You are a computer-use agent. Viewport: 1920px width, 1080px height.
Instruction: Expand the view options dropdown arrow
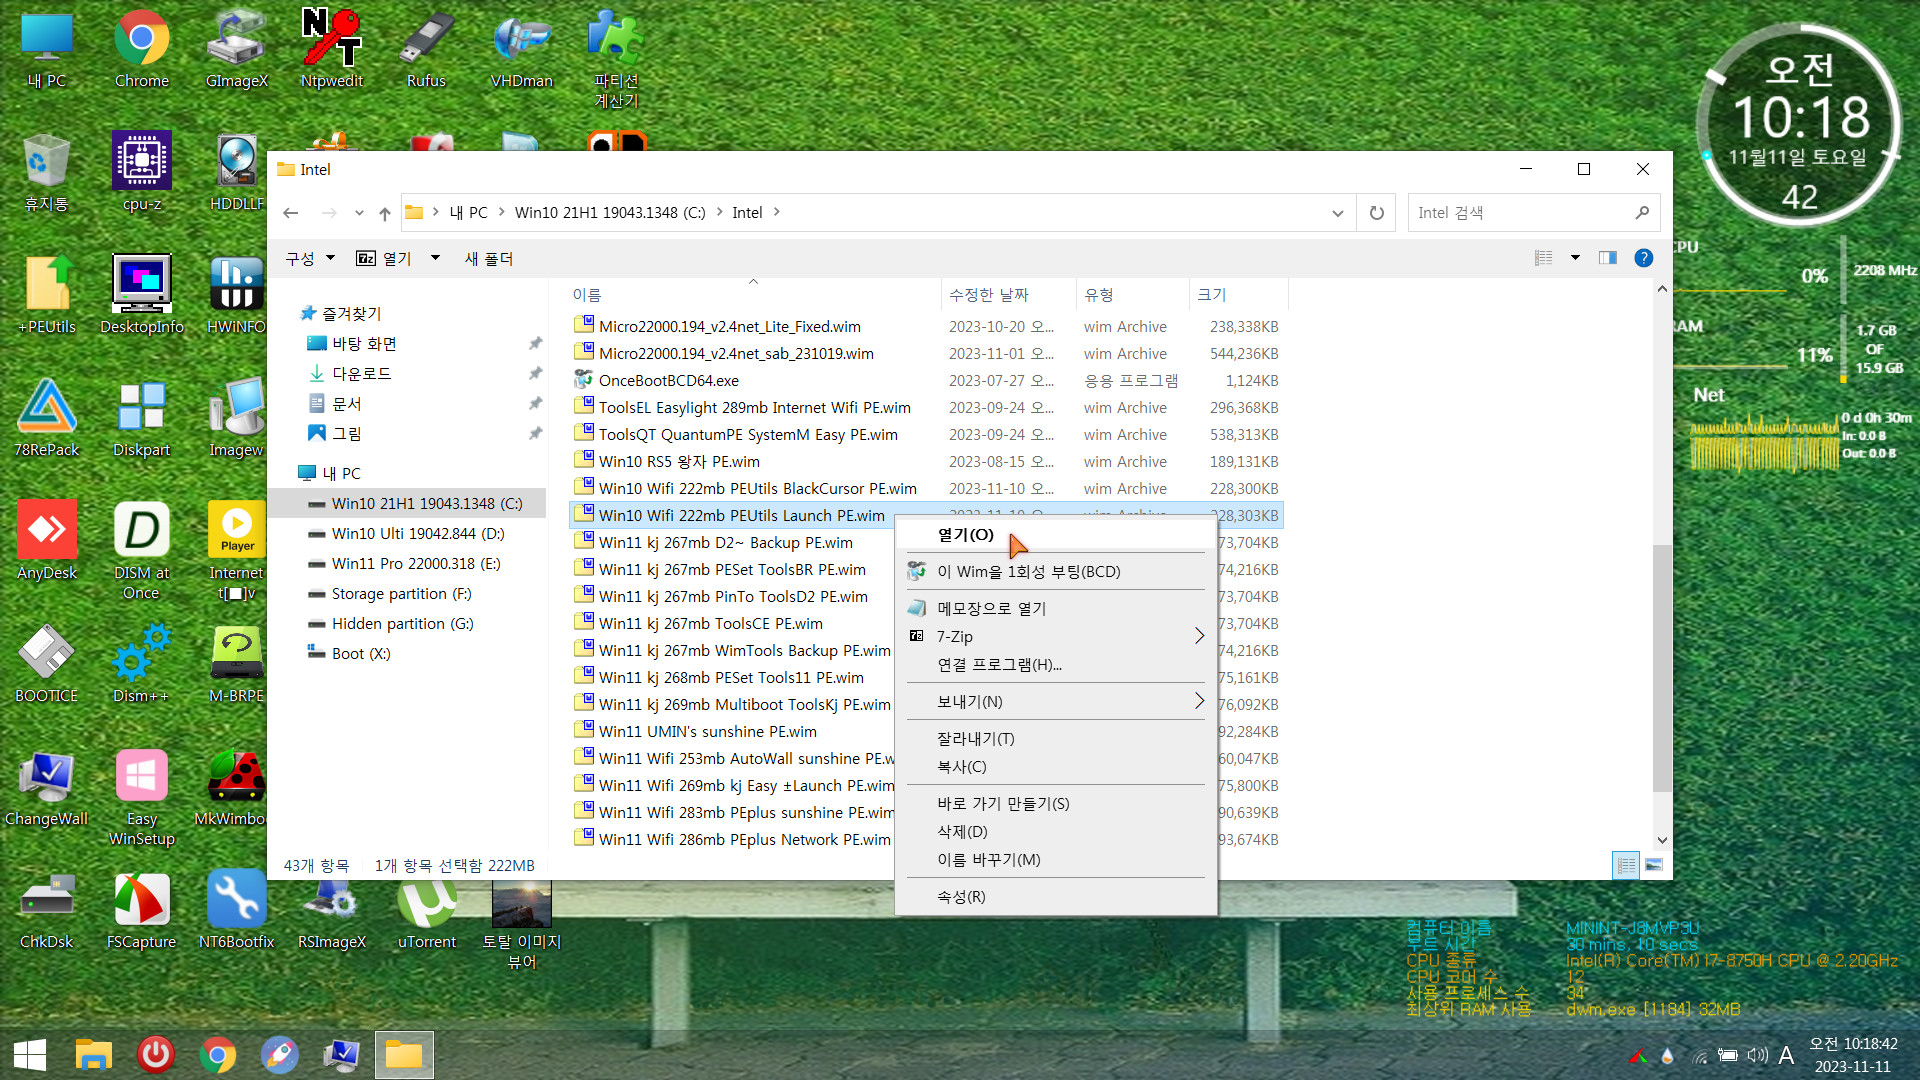(1575, 258)
